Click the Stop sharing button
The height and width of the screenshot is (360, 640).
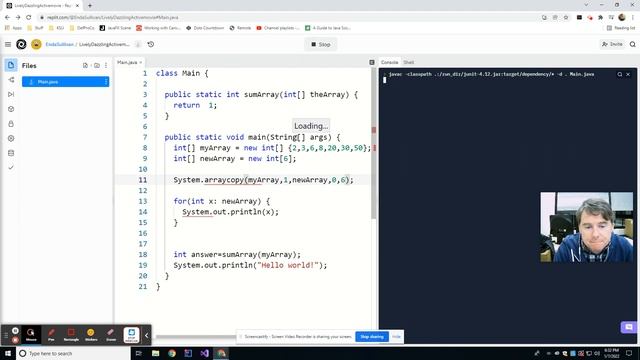coord(372,337)
